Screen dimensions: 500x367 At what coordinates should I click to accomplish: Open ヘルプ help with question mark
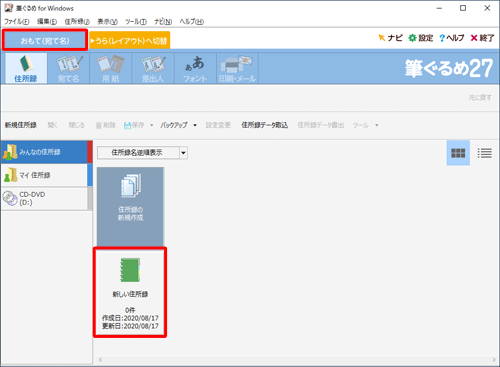(x=452, y=38)
